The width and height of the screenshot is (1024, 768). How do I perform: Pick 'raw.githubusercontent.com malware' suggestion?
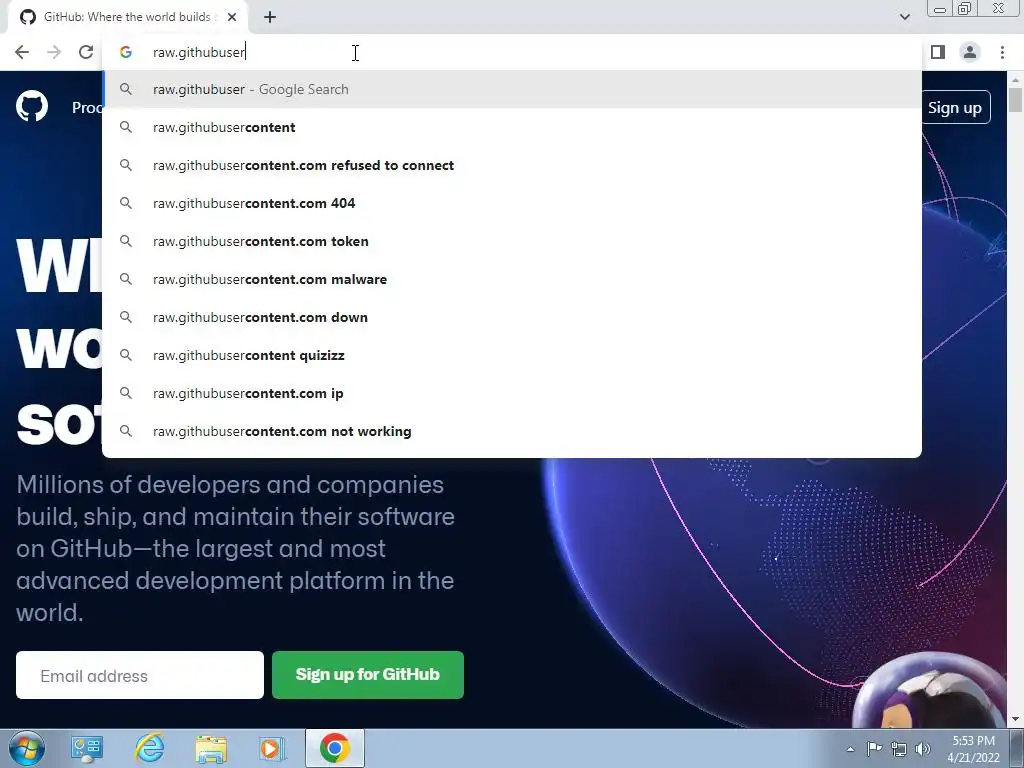(x=512, y=279)
